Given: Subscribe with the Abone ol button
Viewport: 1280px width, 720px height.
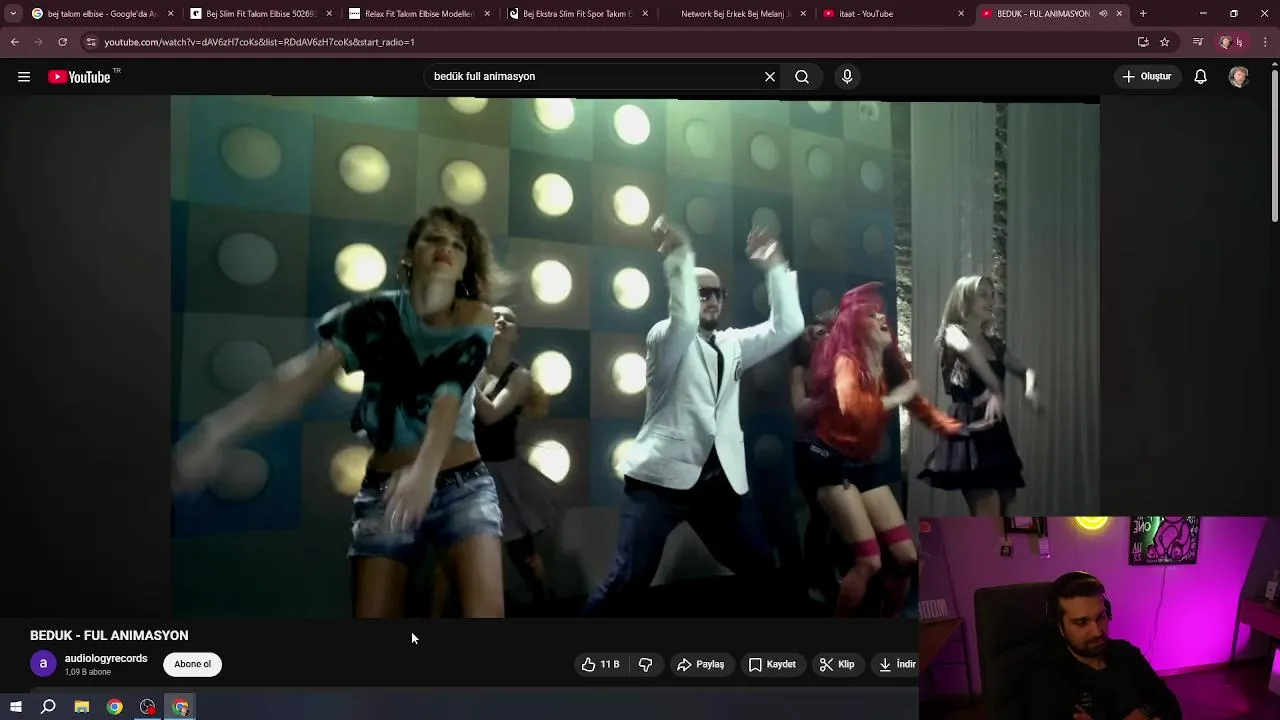Looking at the screenshot, I should point(193,664).
